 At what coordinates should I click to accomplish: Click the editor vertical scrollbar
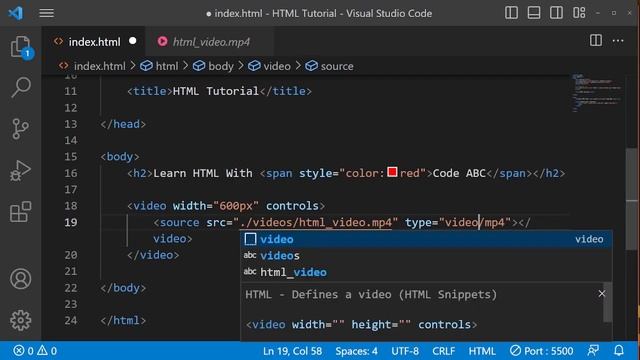pos(631,199)
